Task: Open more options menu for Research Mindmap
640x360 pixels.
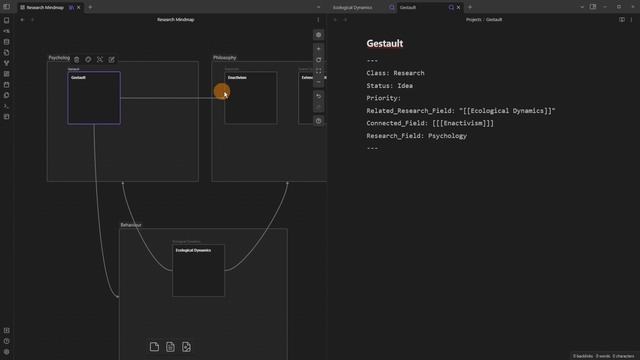Action: (x=318, y=20)
